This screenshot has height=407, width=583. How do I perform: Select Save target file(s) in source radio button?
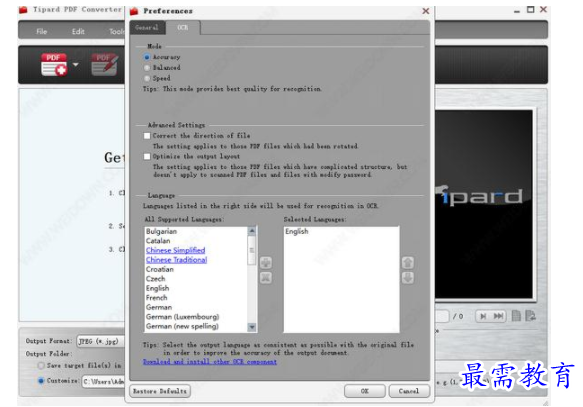[41, 365]
